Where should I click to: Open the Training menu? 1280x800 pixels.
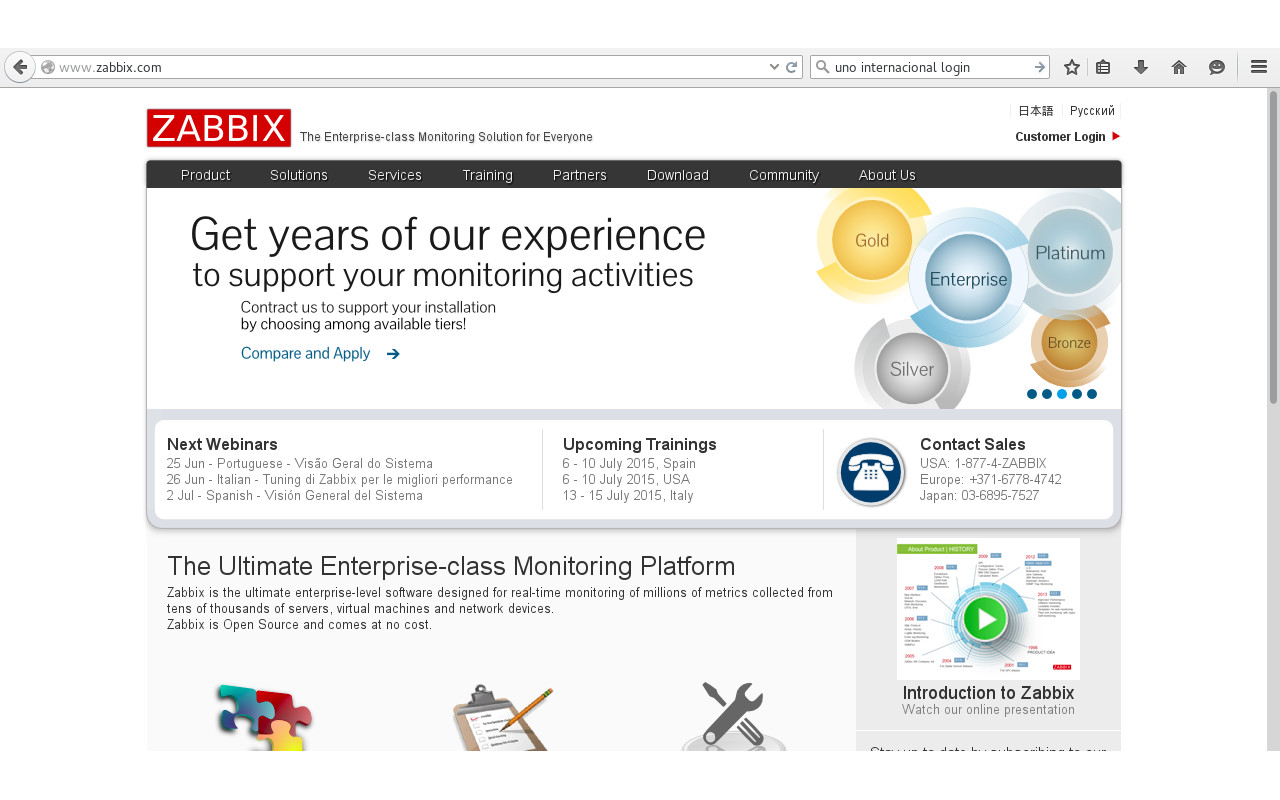(x=487, y=175)
